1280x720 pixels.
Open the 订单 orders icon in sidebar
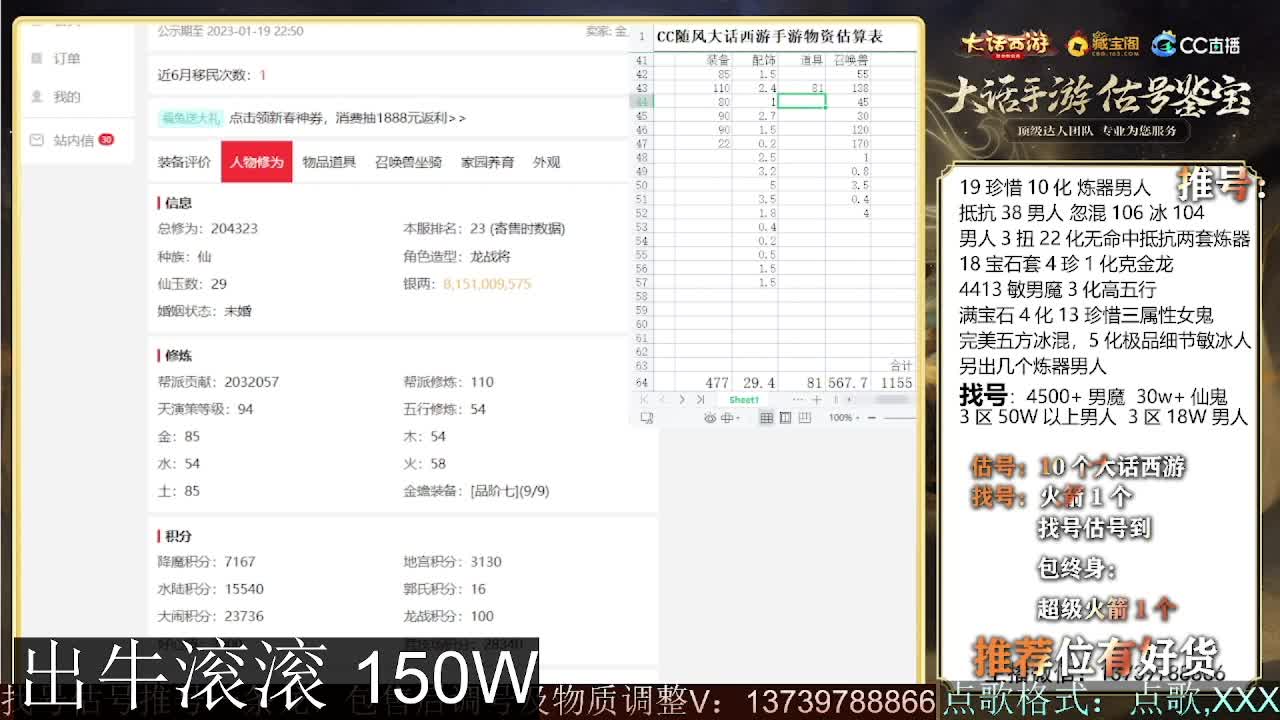tap(37, 58)
